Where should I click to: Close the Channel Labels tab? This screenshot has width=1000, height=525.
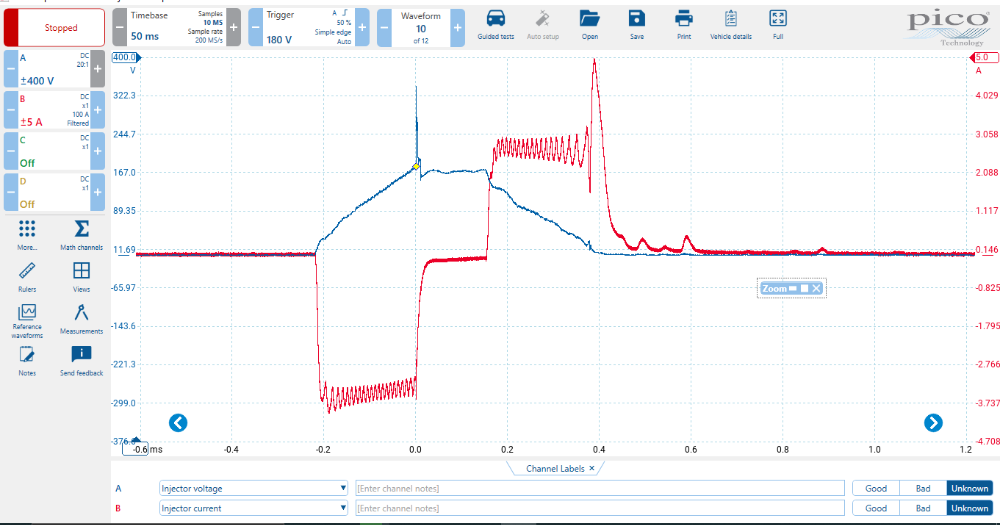point(591,468)
